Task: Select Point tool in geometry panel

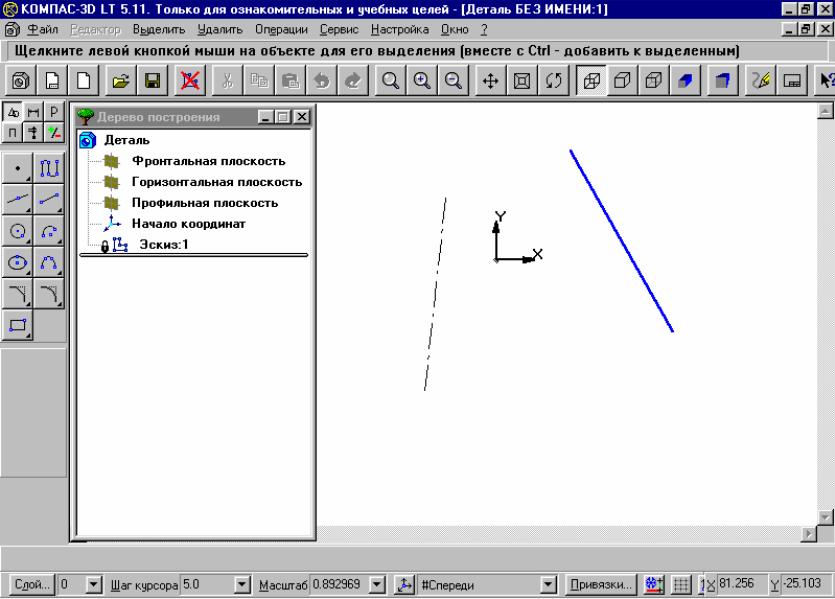Action: tap(18, 169)
